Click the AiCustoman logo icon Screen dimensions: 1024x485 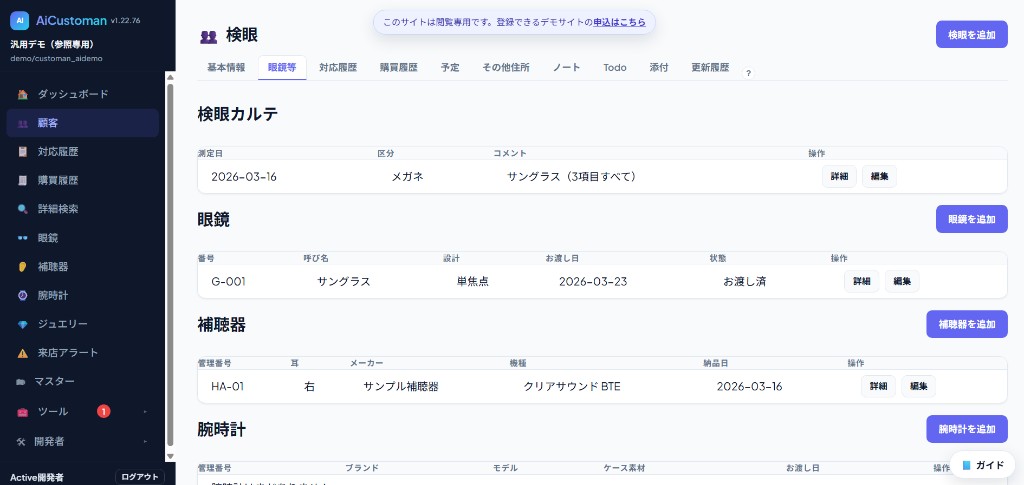coord(20,21)
